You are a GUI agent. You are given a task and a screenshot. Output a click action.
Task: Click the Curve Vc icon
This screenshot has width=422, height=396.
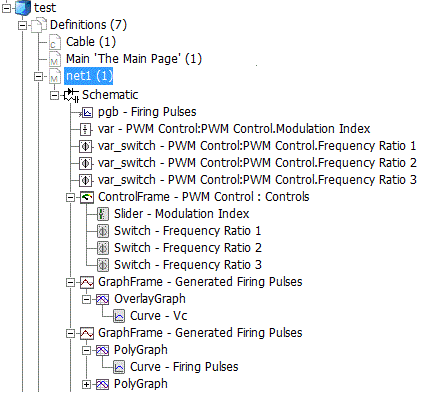[x=119, y=316]
